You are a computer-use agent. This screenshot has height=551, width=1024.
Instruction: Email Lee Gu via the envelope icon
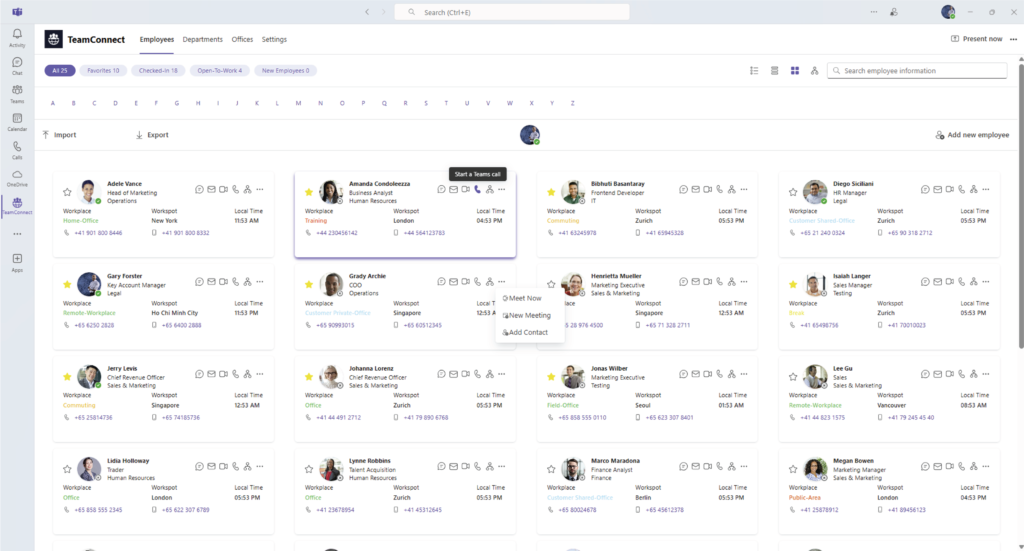pos(937,374)
